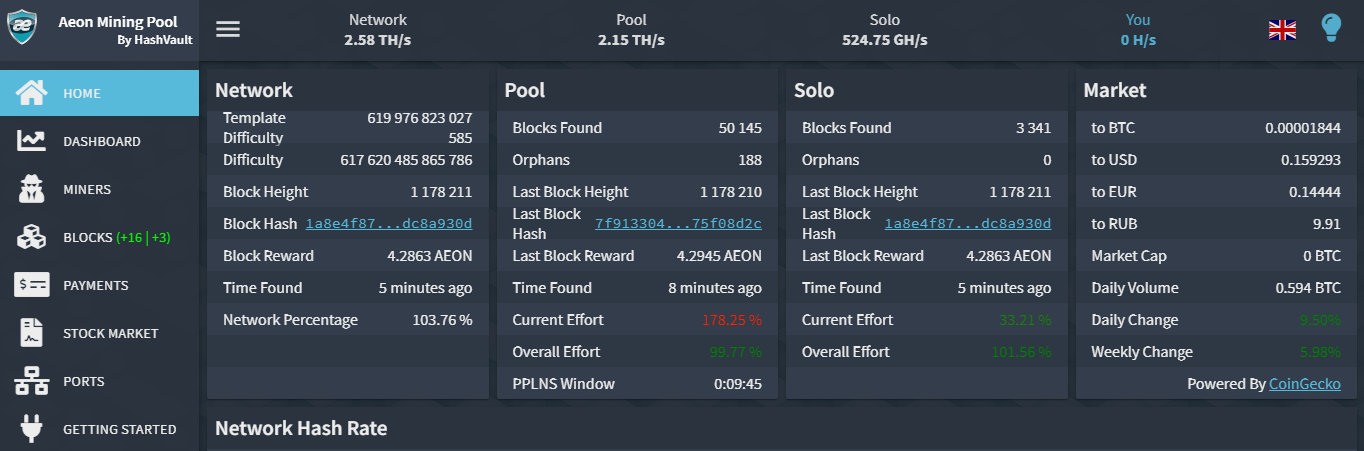Select the Miners spy icon
Viewport: 1364px width, 451px height.
tap(32, 189)
